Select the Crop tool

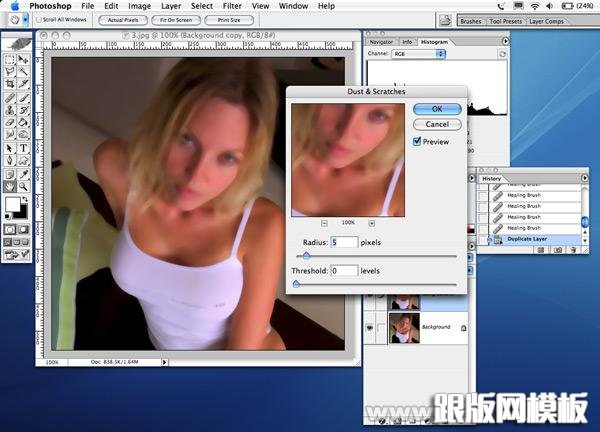[x=10, y=83]
